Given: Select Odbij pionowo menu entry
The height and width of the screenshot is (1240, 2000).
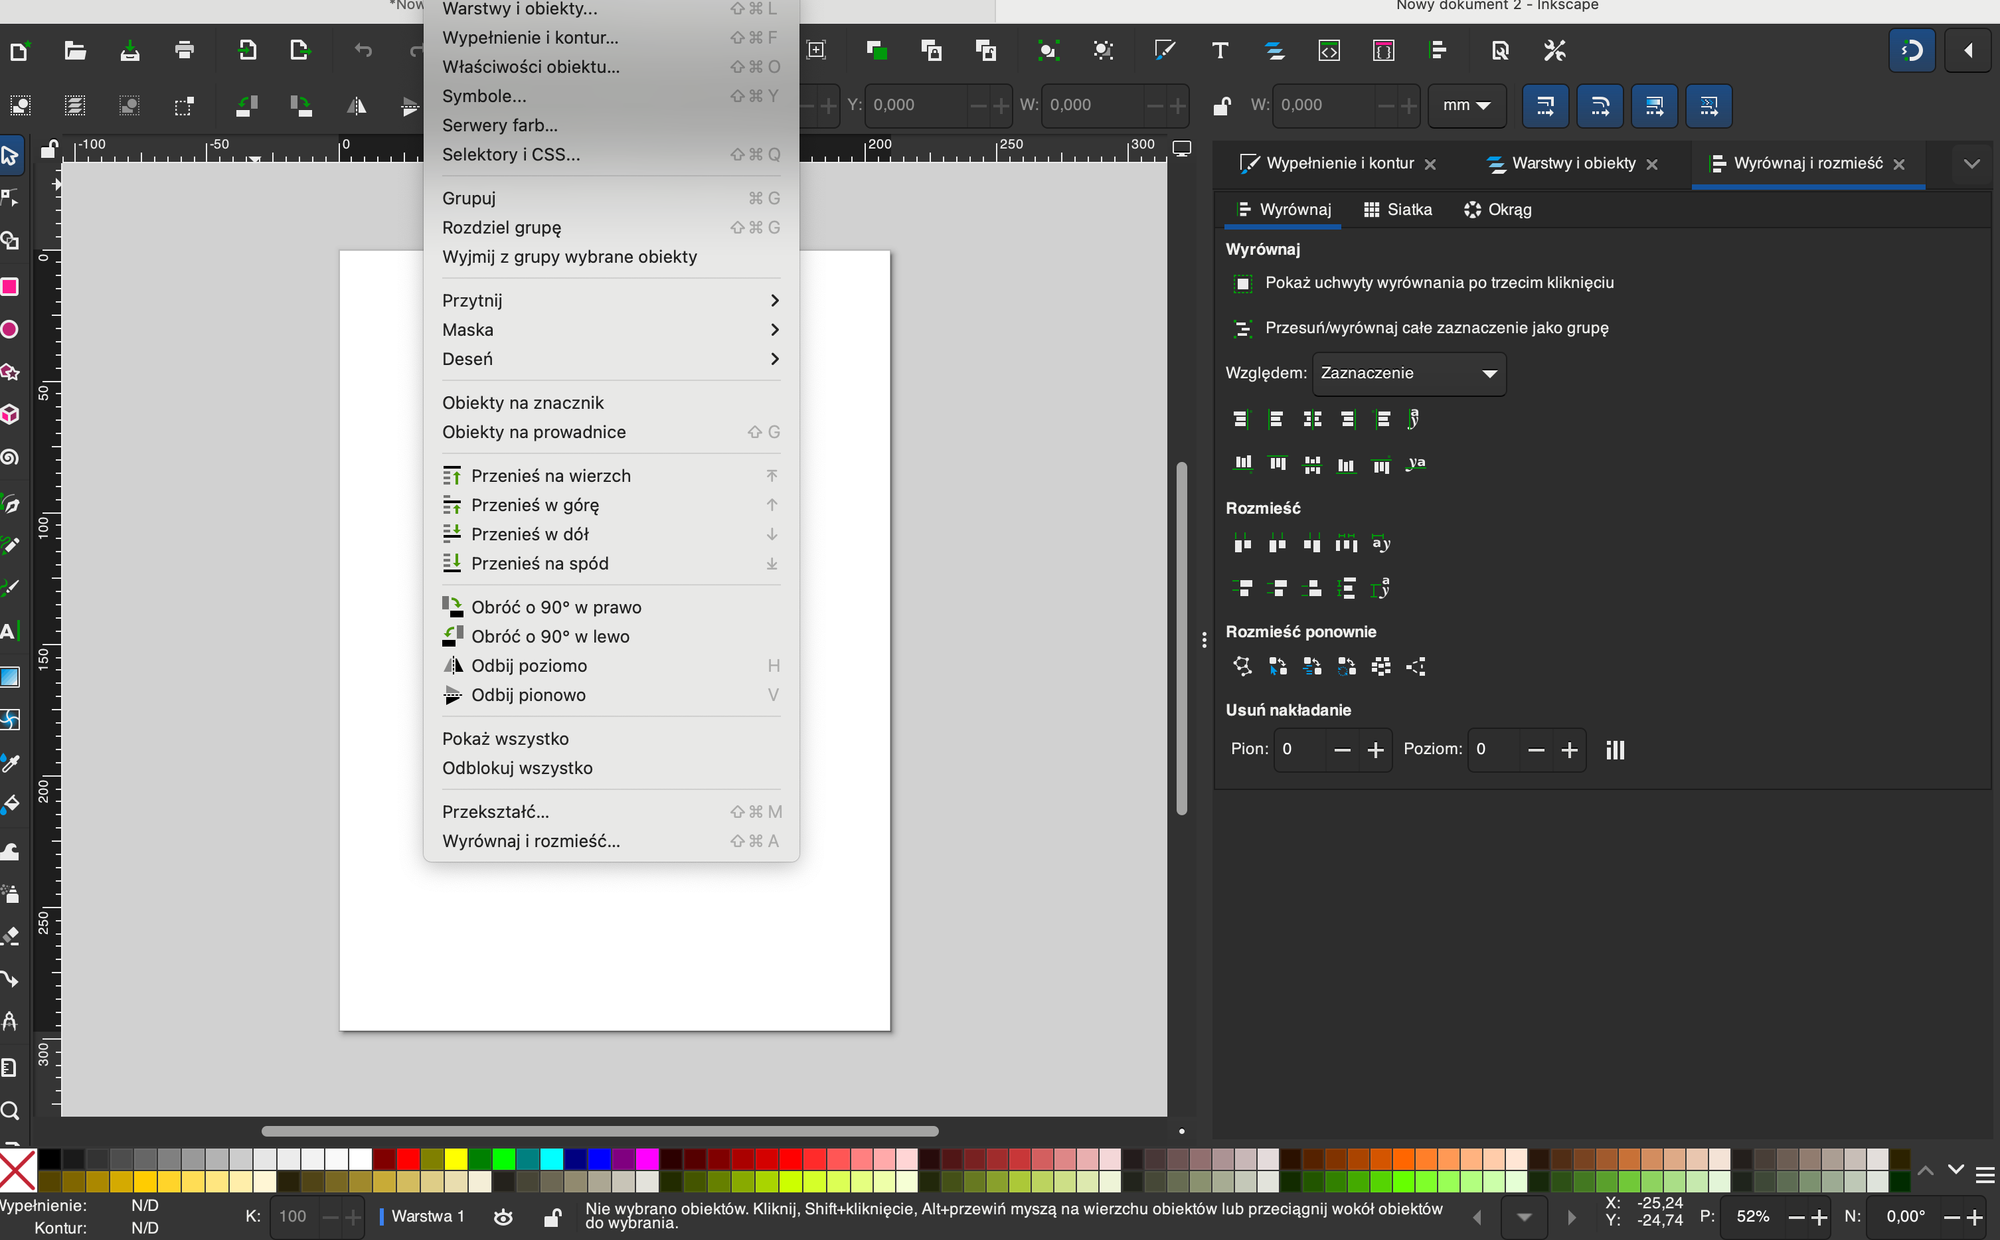Looking at the screenshot, I should coord(611,695).
